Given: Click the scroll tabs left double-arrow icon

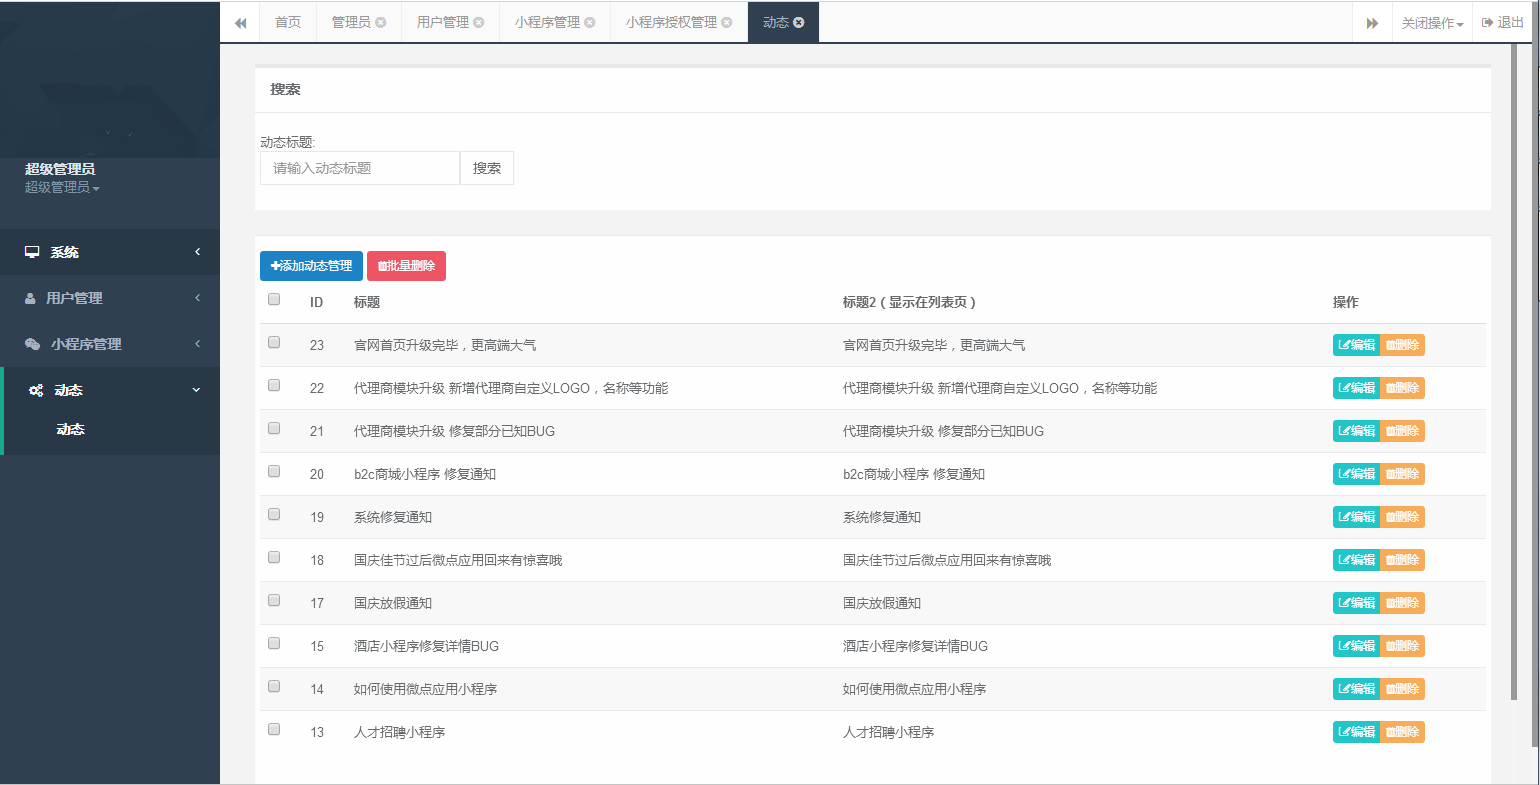Looking at the screenshot, I should [x=240, y=23].
